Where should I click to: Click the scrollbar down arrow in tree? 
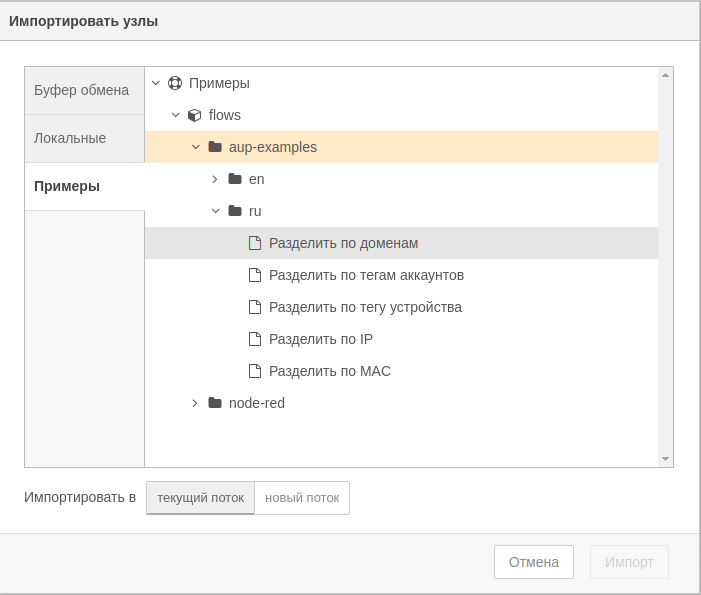tap(666, 459)
